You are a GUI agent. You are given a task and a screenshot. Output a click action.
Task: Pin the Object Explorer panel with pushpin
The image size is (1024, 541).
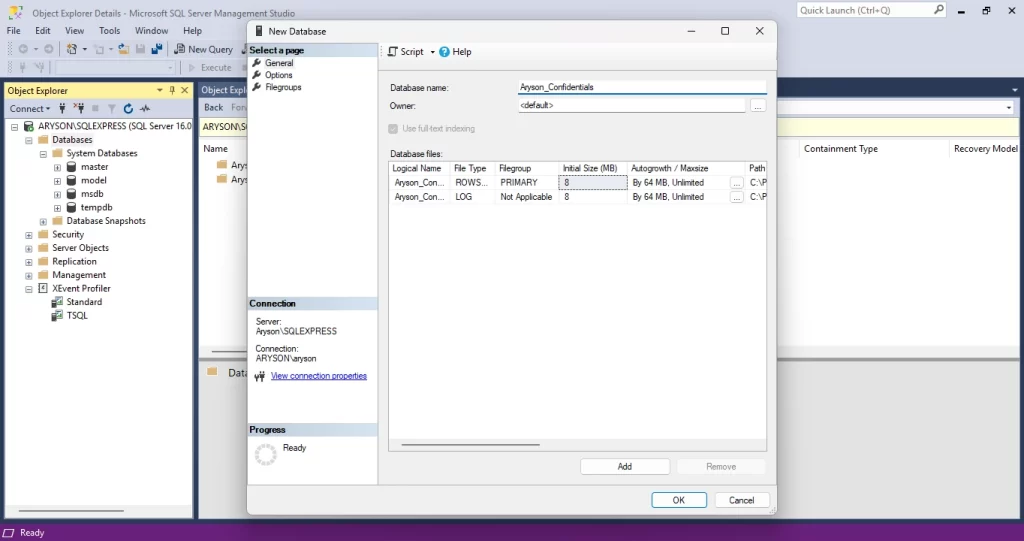click(172, 90)
